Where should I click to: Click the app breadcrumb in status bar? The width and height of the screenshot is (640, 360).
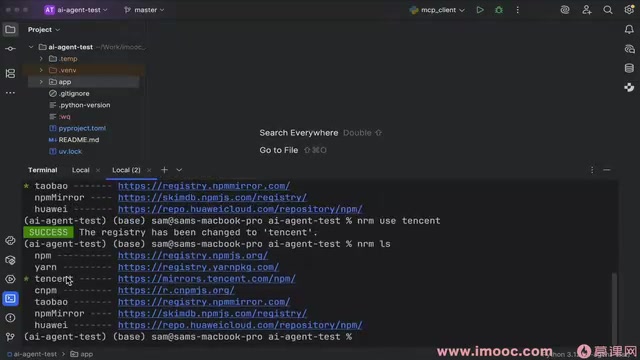tap(82, 354)
